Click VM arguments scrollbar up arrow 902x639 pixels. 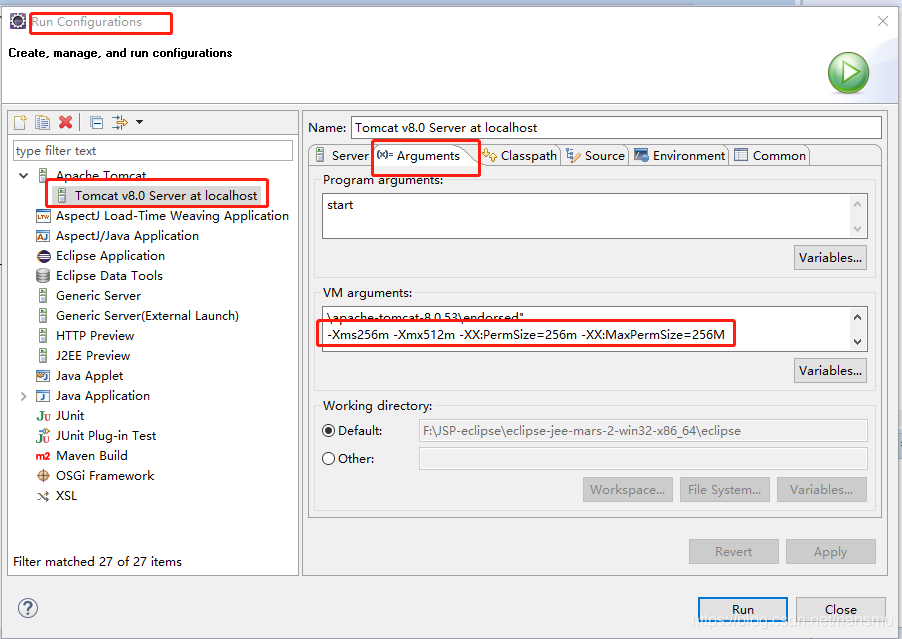(857, 317)
